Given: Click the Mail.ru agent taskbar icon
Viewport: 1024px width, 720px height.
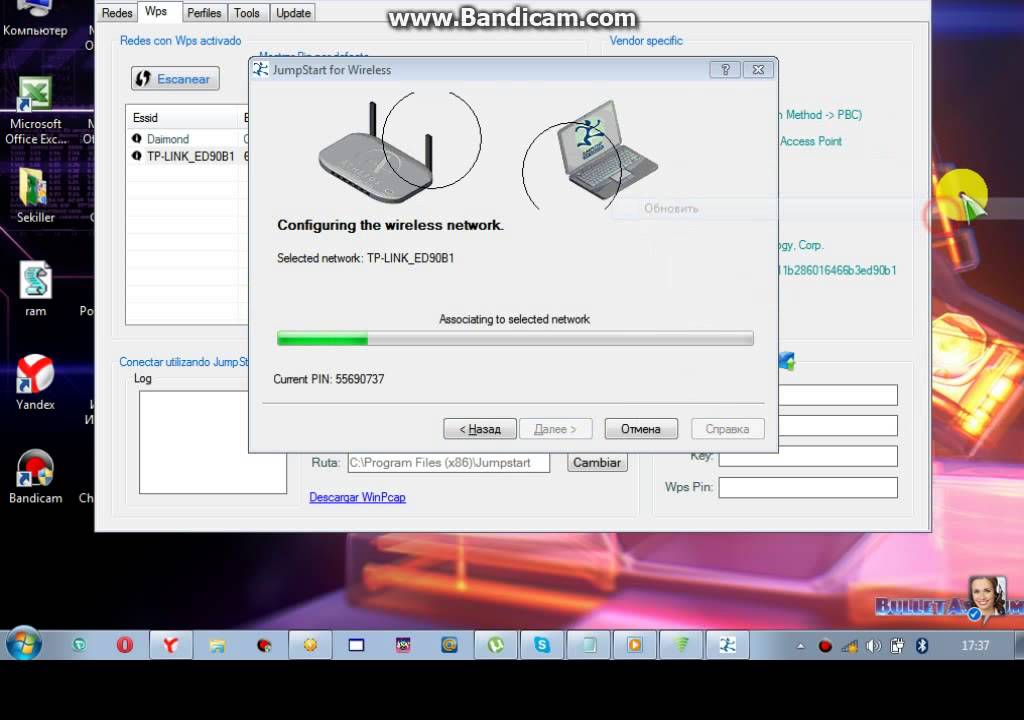Looking at the screenshot, I should point(449,645).
